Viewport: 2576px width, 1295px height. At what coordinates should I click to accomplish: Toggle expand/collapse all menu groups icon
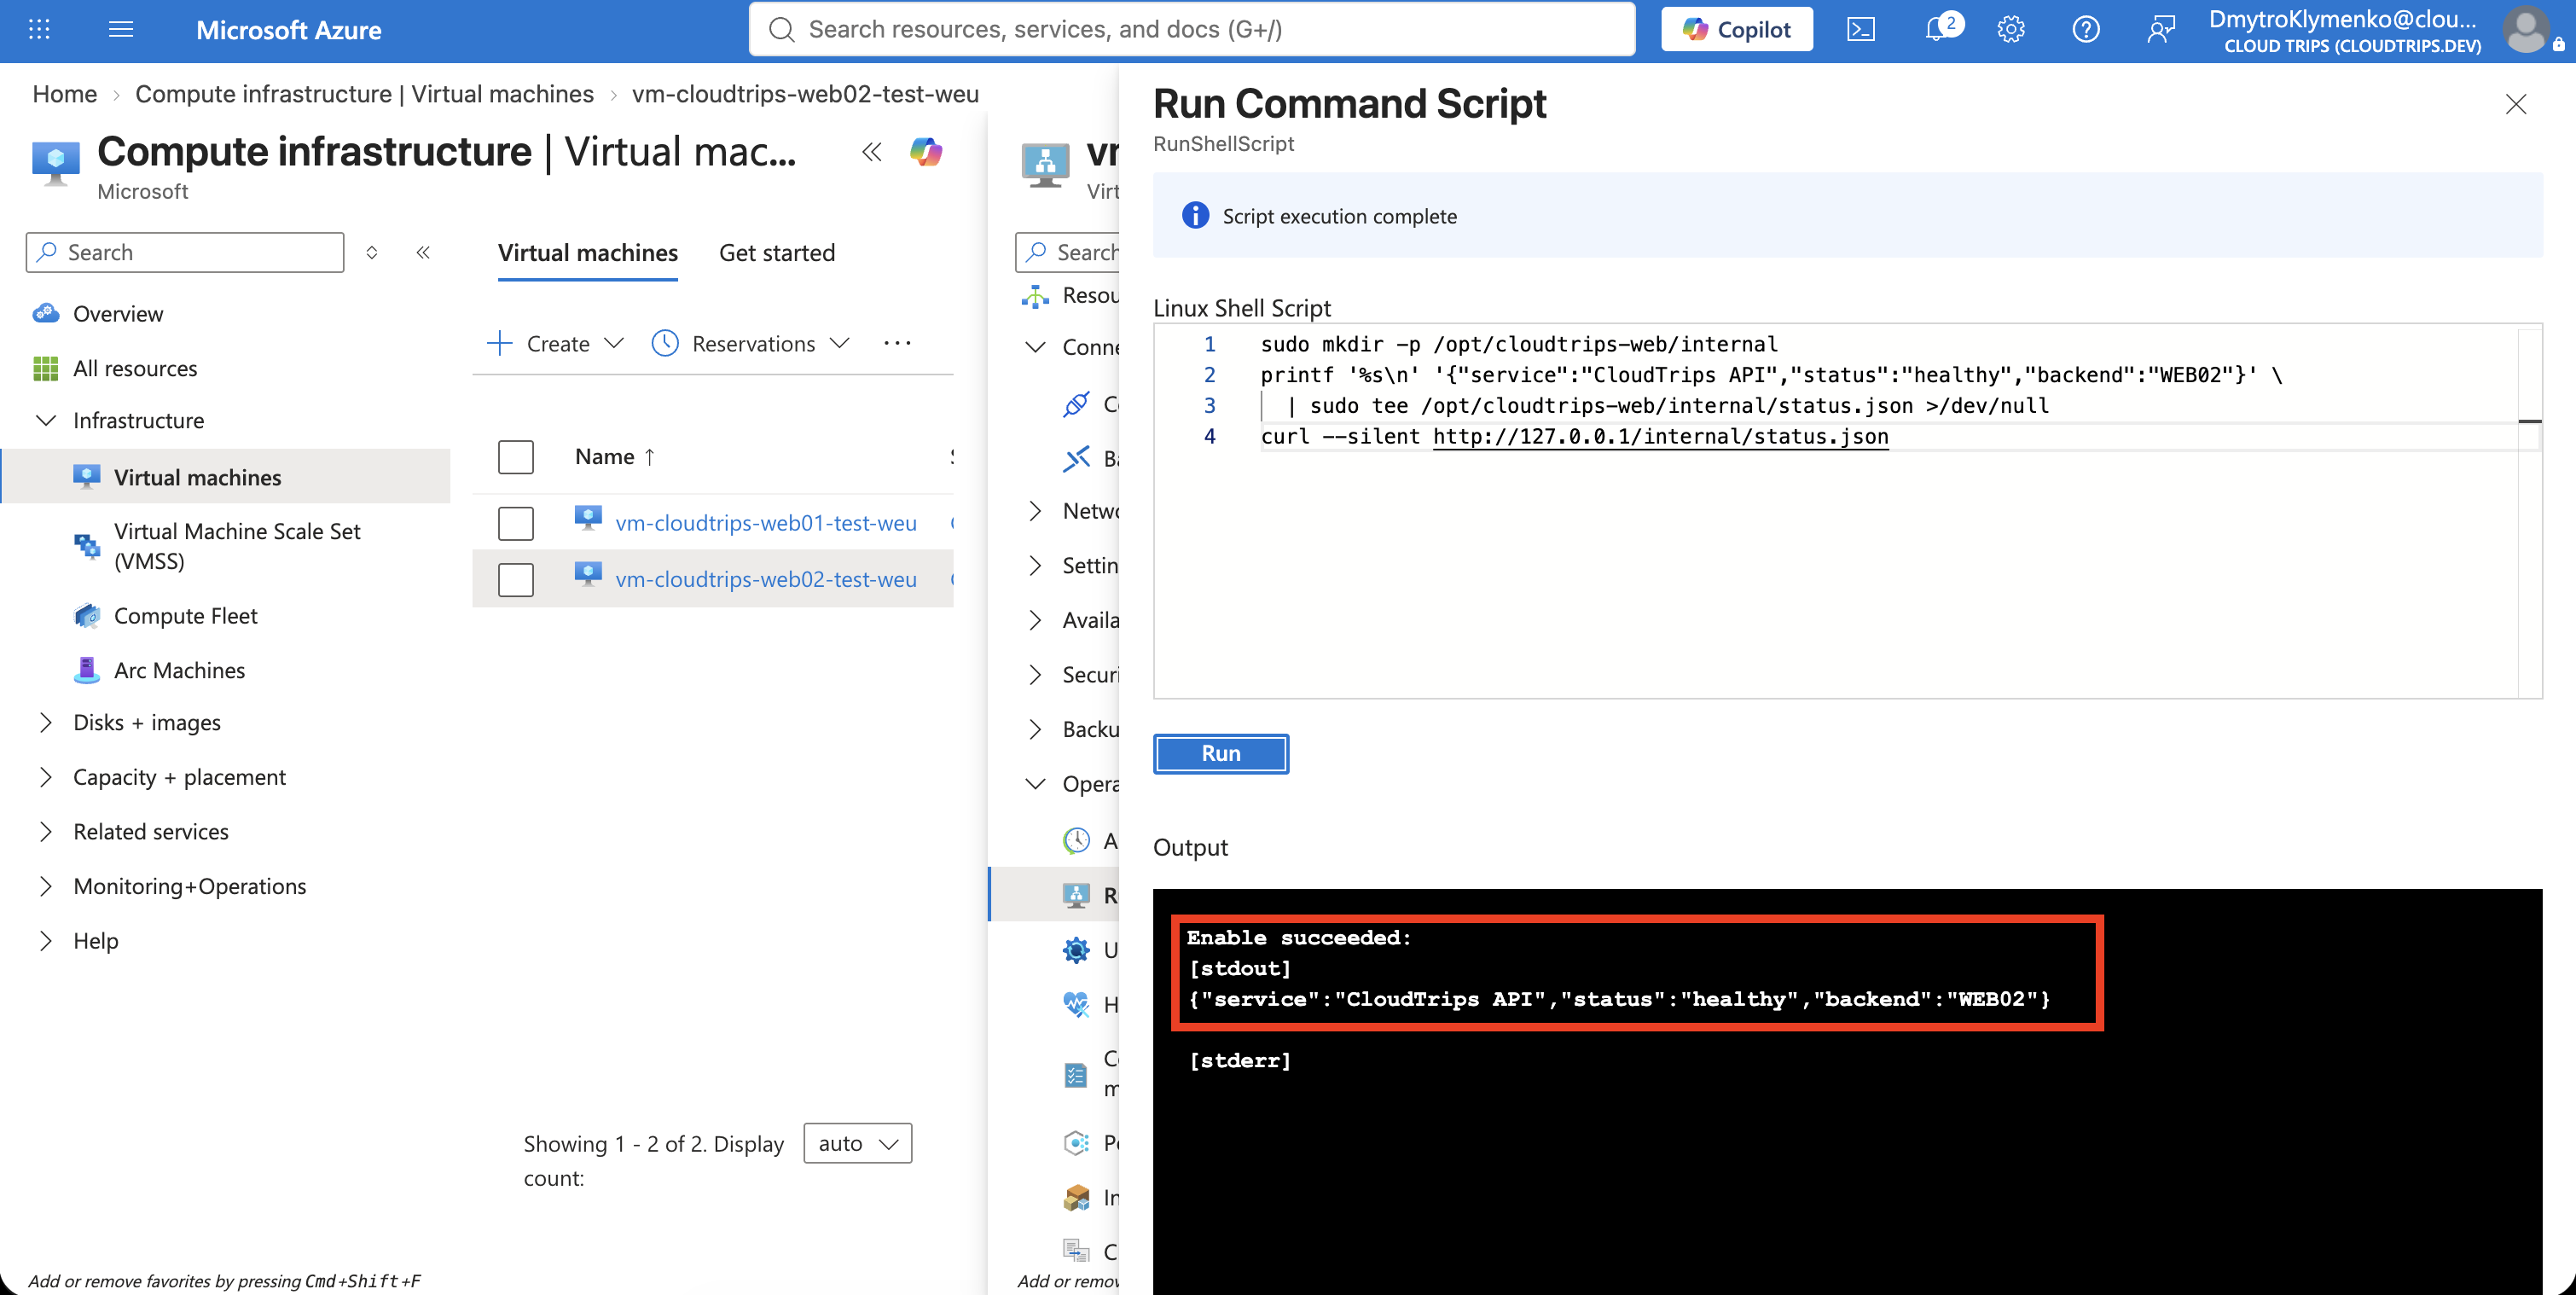point(372,252)
